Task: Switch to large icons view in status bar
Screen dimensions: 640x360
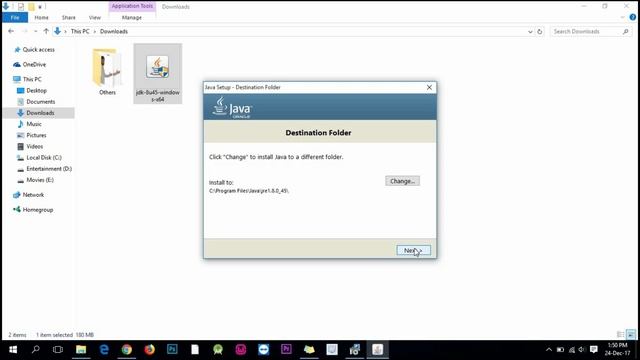Action: tap(631, 335)
